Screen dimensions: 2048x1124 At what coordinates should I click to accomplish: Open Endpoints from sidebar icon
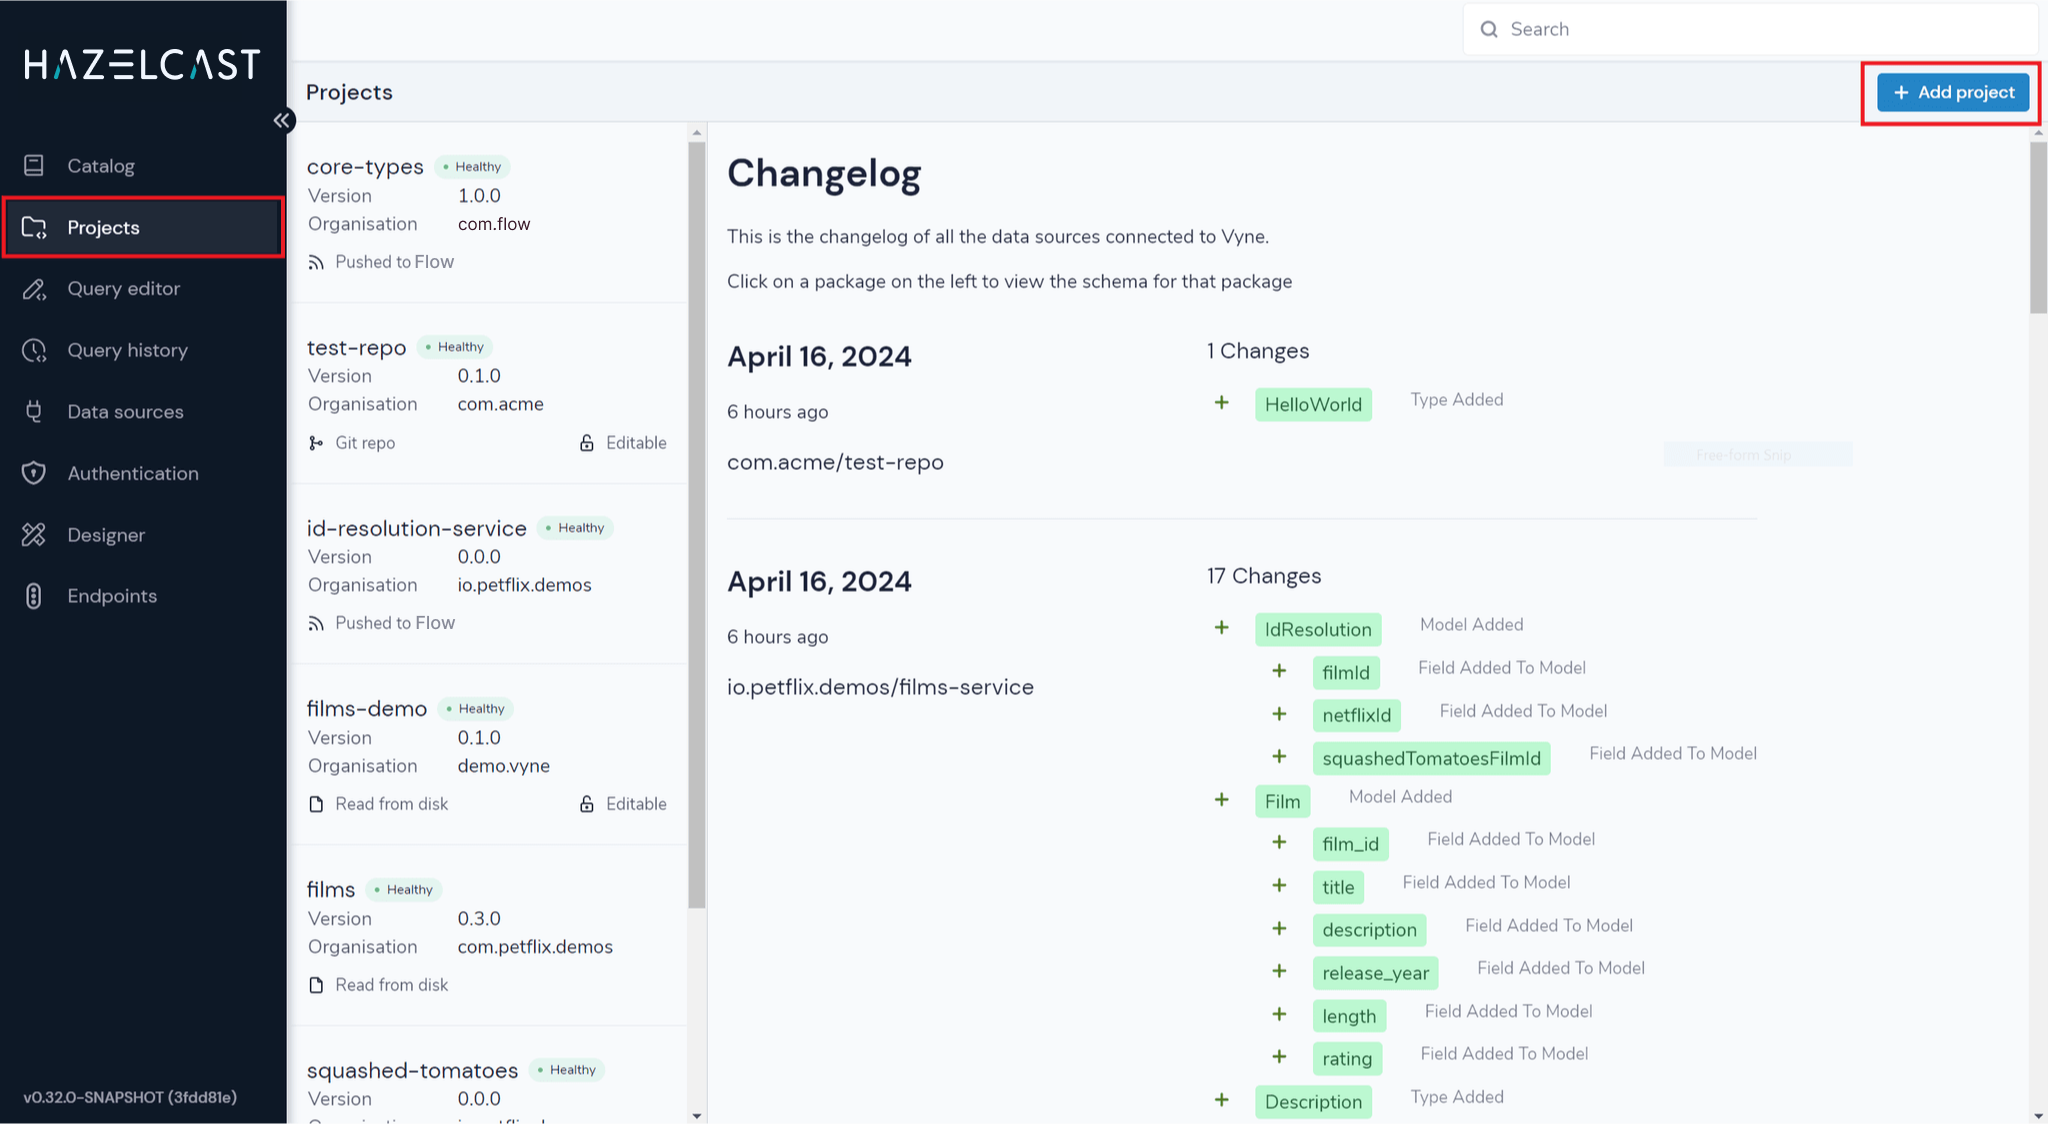pyautogui.click(x=35, y=595)
